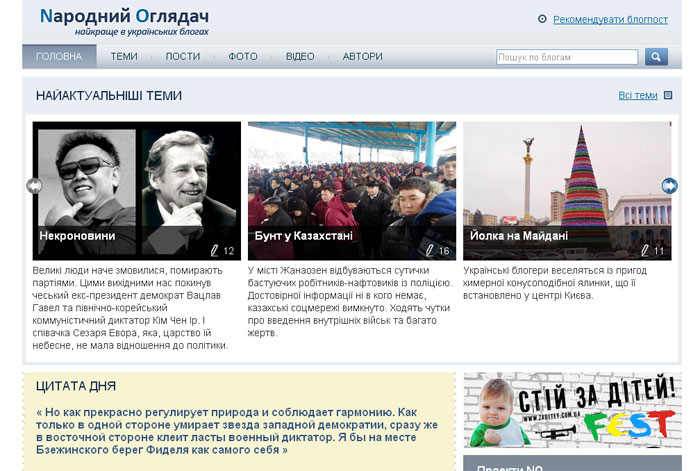Open the ВІДЕО section
The image size is (700, 471).
point(299,57)
